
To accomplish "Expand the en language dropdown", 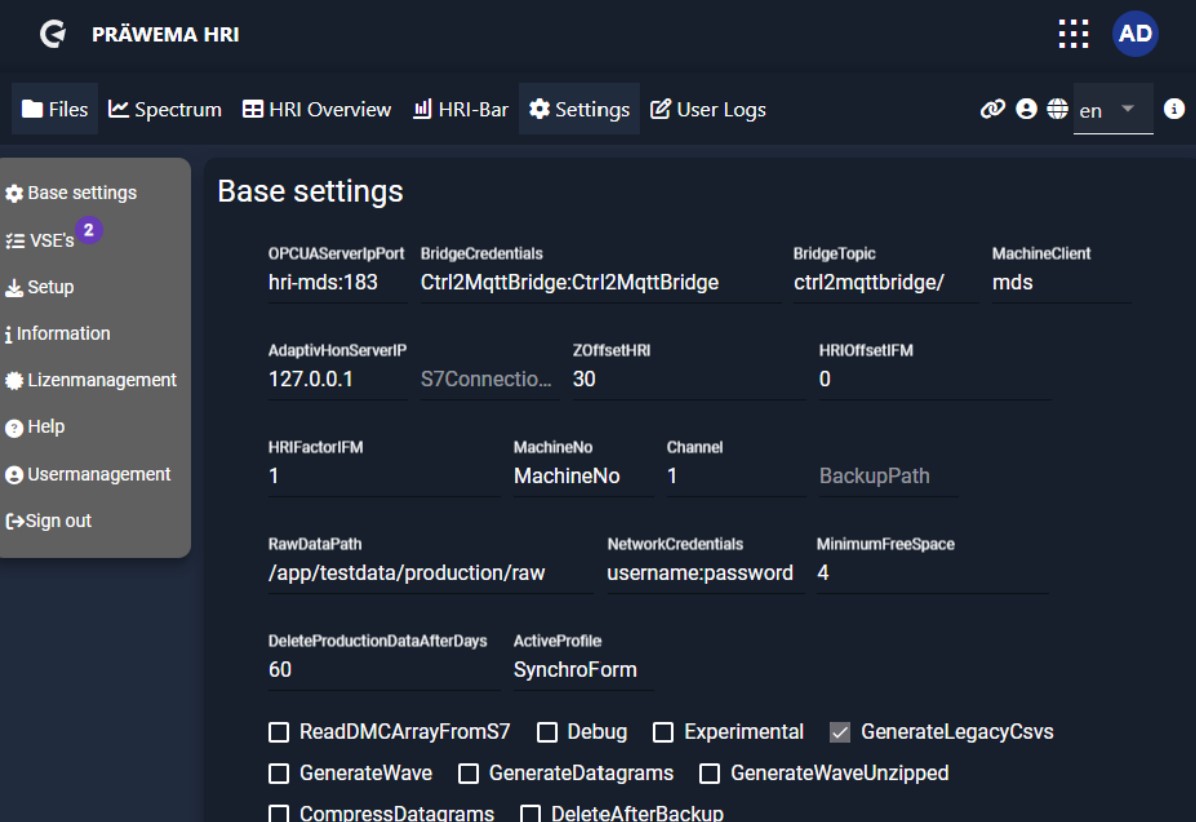I will coord(1112,109).
